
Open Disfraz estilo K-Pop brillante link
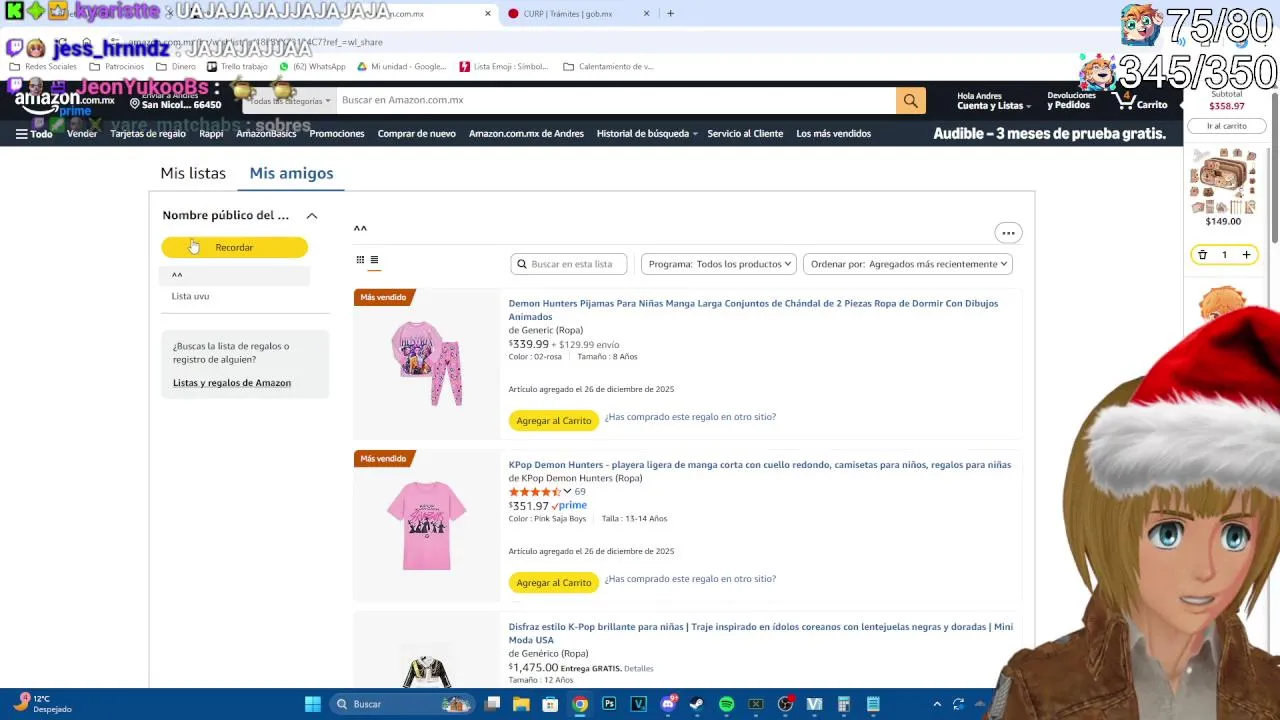[x=760, y=633]
